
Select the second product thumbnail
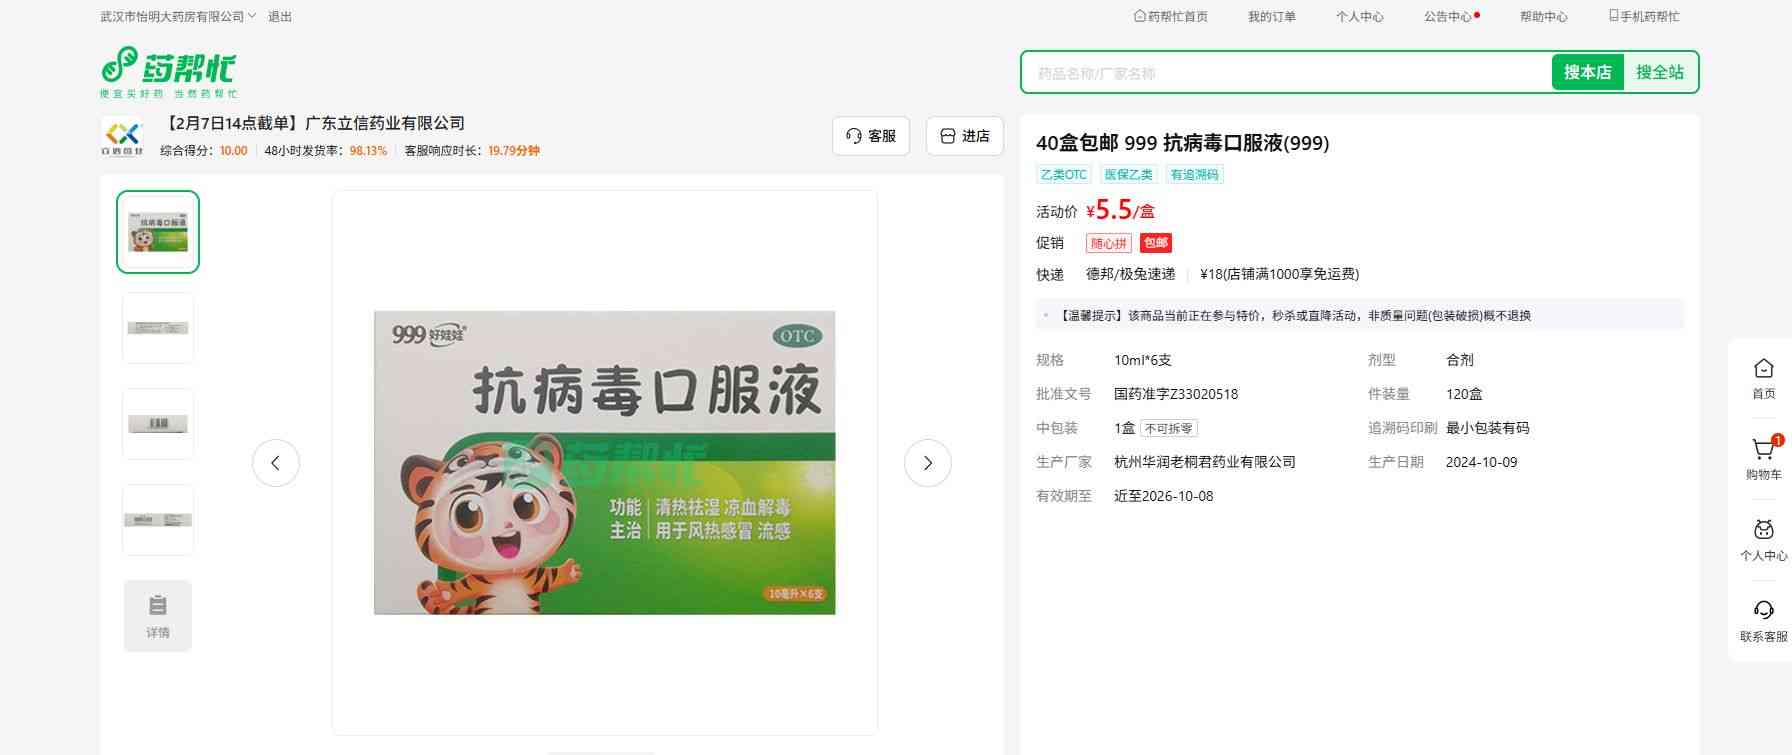click(x=158, y=328)
